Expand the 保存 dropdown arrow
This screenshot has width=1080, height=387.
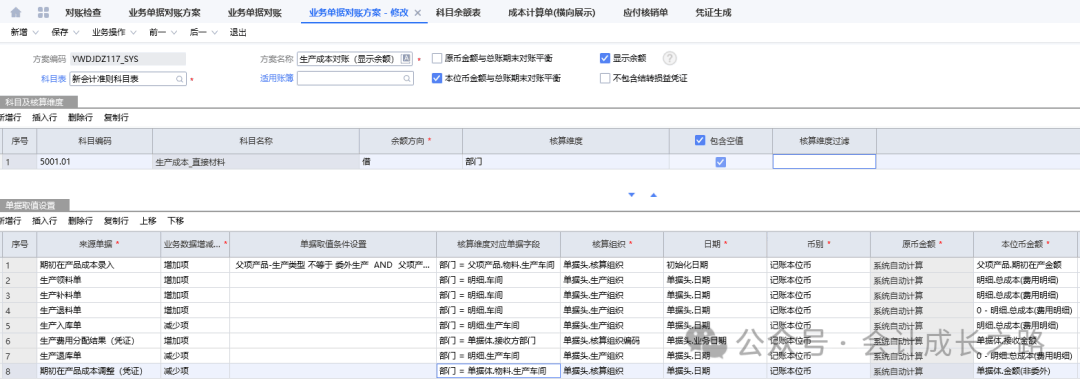coord(76,32)
